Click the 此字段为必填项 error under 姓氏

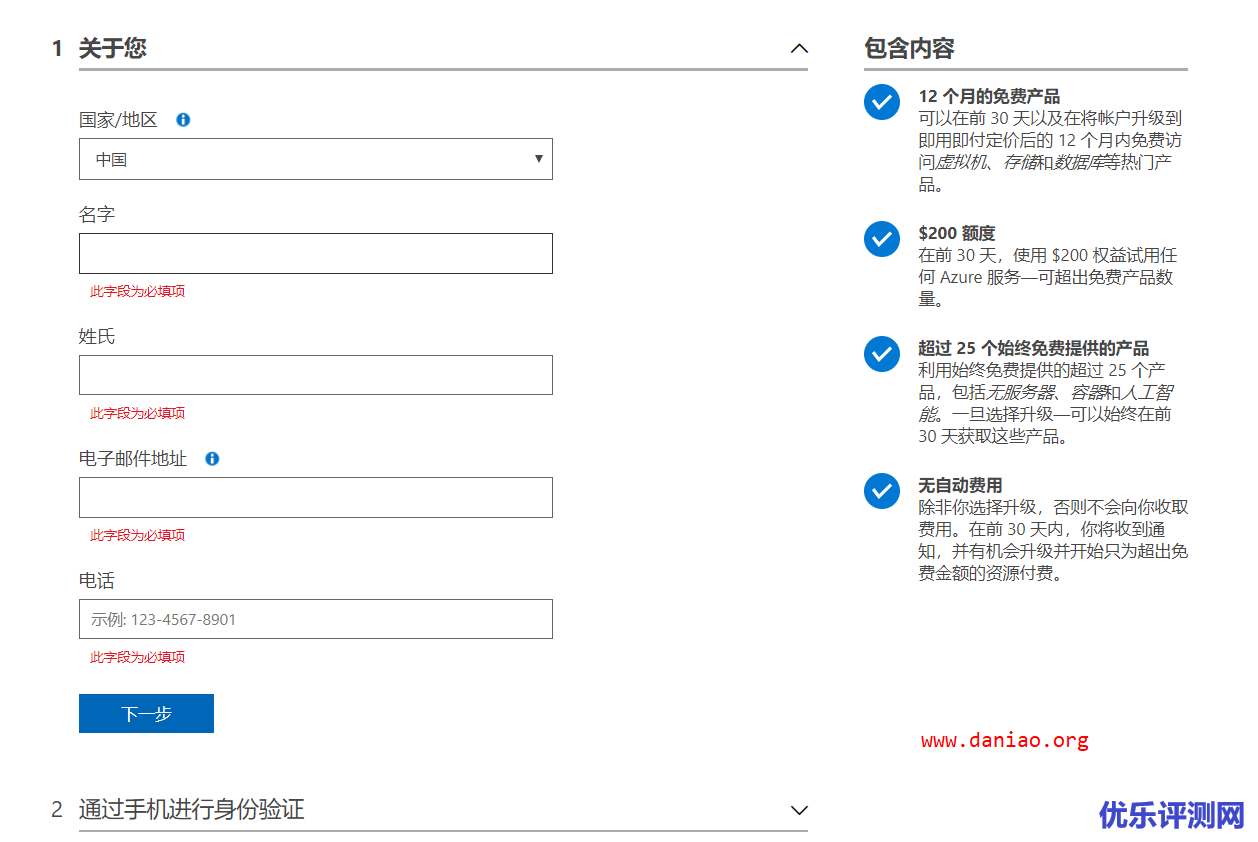click(138, 414)
